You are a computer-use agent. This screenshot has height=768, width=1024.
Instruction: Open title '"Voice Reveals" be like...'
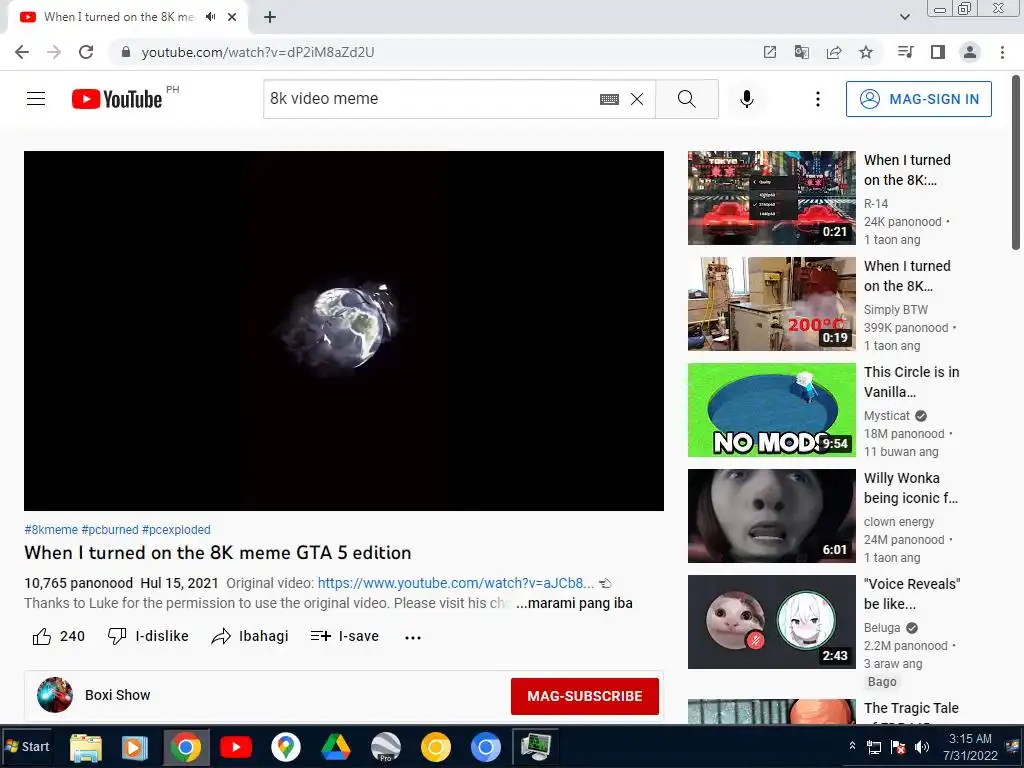[912, 594]
